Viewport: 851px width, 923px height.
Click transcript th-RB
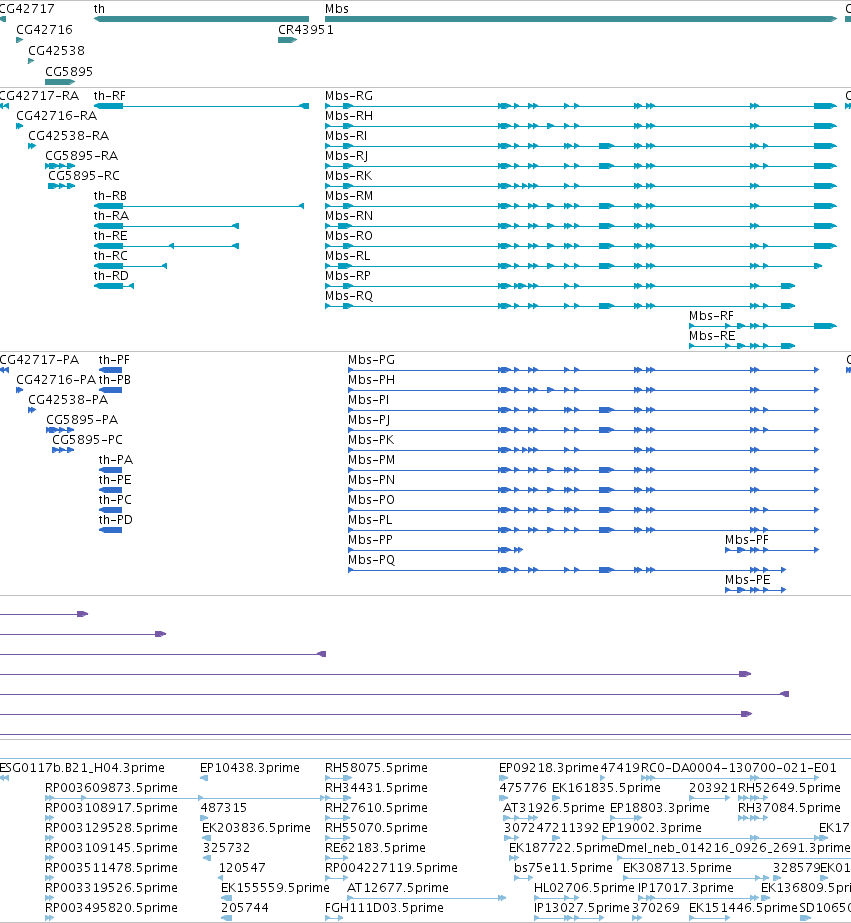tap(199, 206)
